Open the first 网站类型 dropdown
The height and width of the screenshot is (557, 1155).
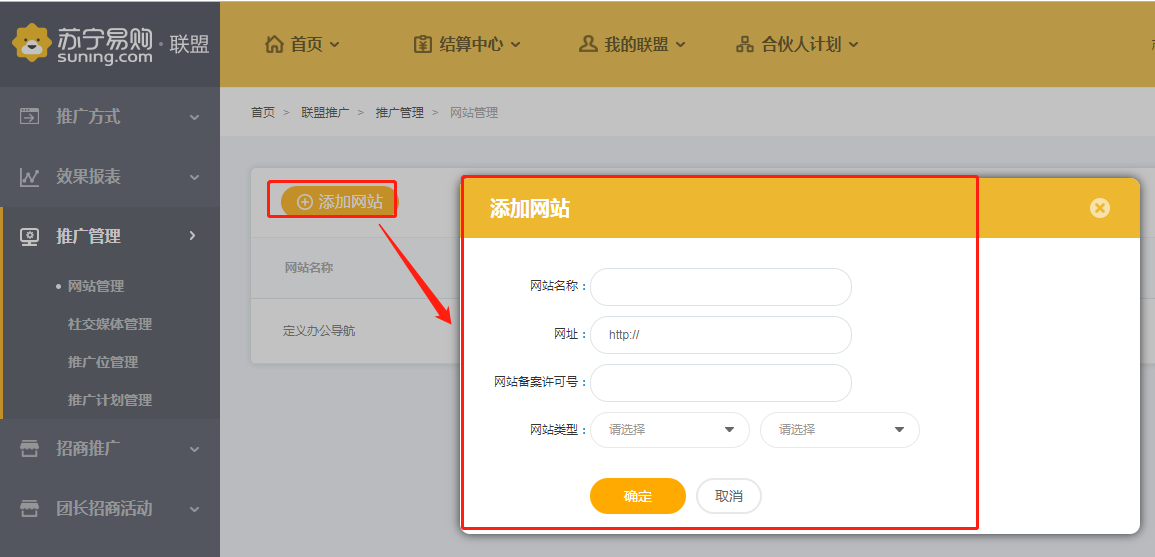click(x=669, y=430)
